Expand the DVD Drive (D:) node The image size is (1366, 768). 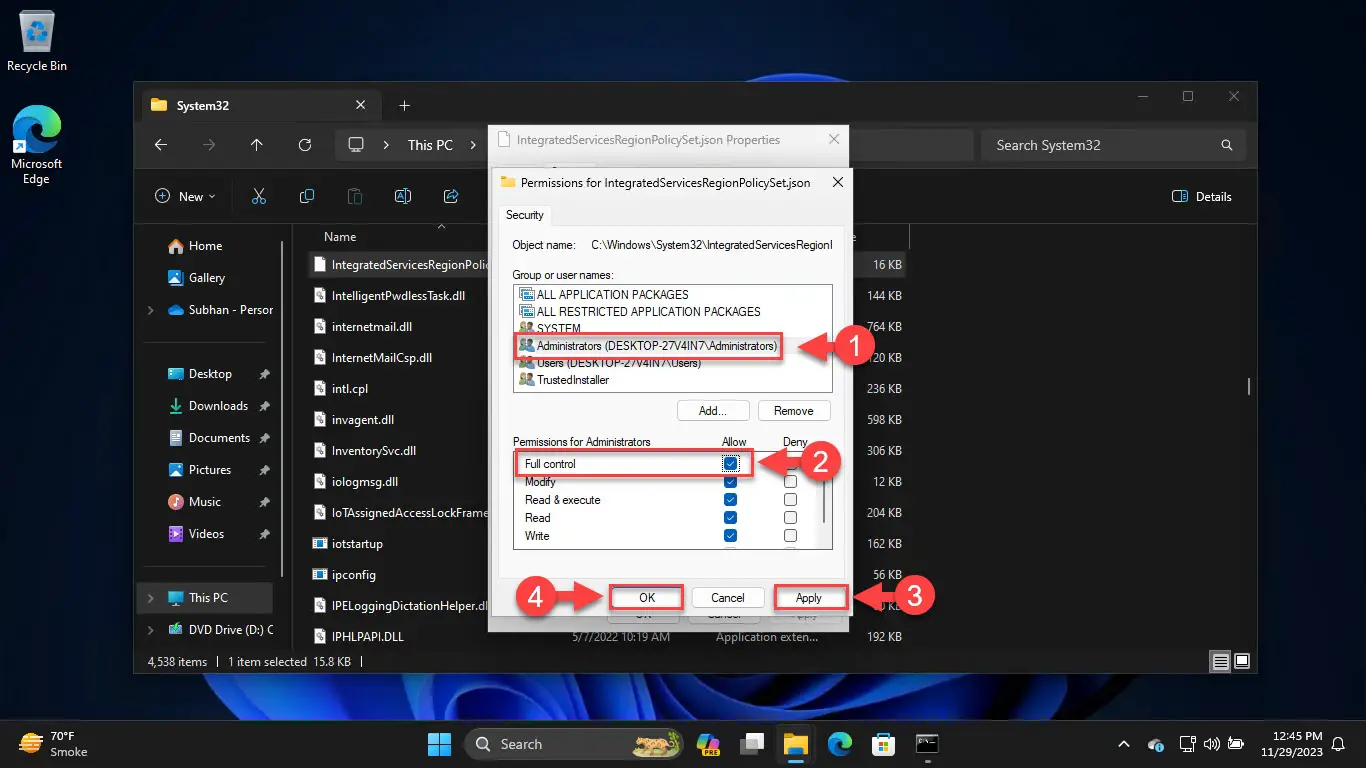(151, 630)
